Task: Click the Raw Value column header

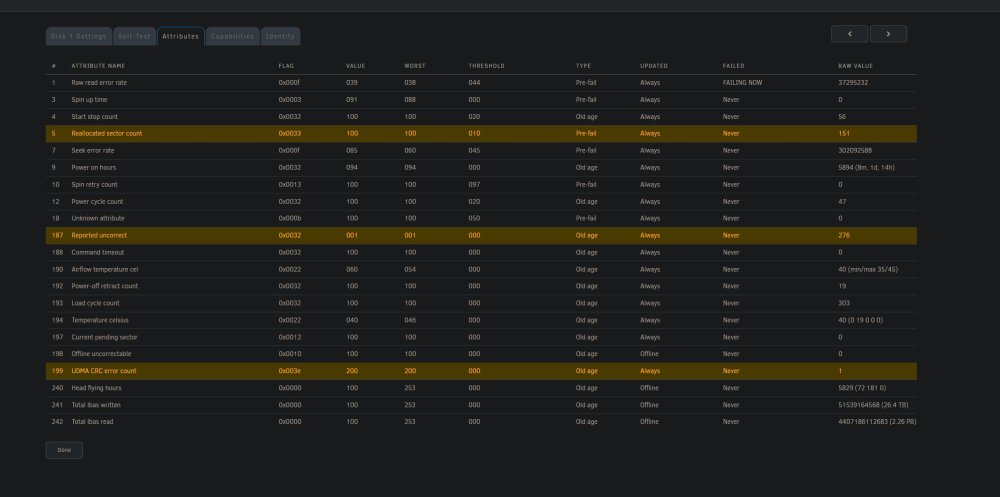Action: (855, 66)
